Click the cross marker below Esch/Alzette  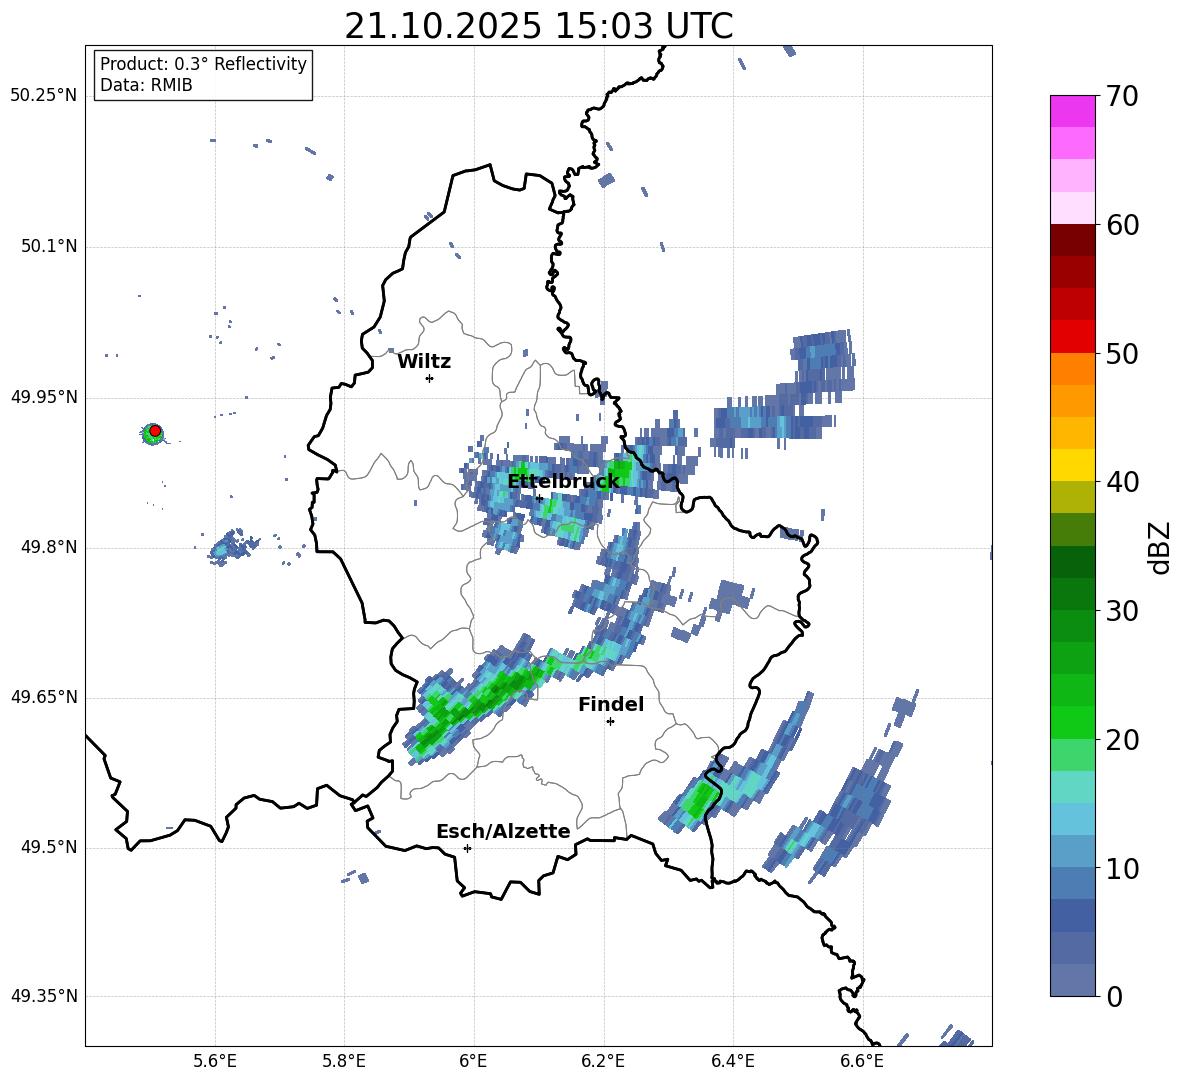coord(467,848)
